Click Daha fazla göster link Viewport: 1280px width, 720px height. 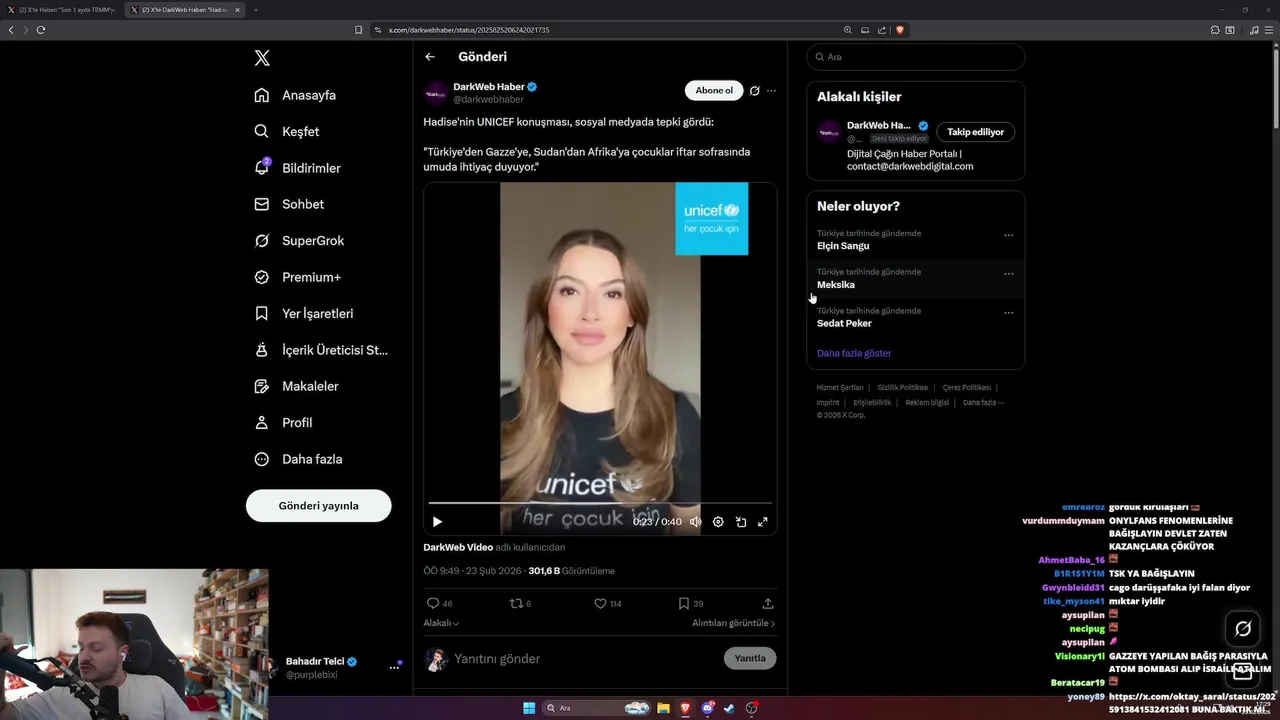854,353
